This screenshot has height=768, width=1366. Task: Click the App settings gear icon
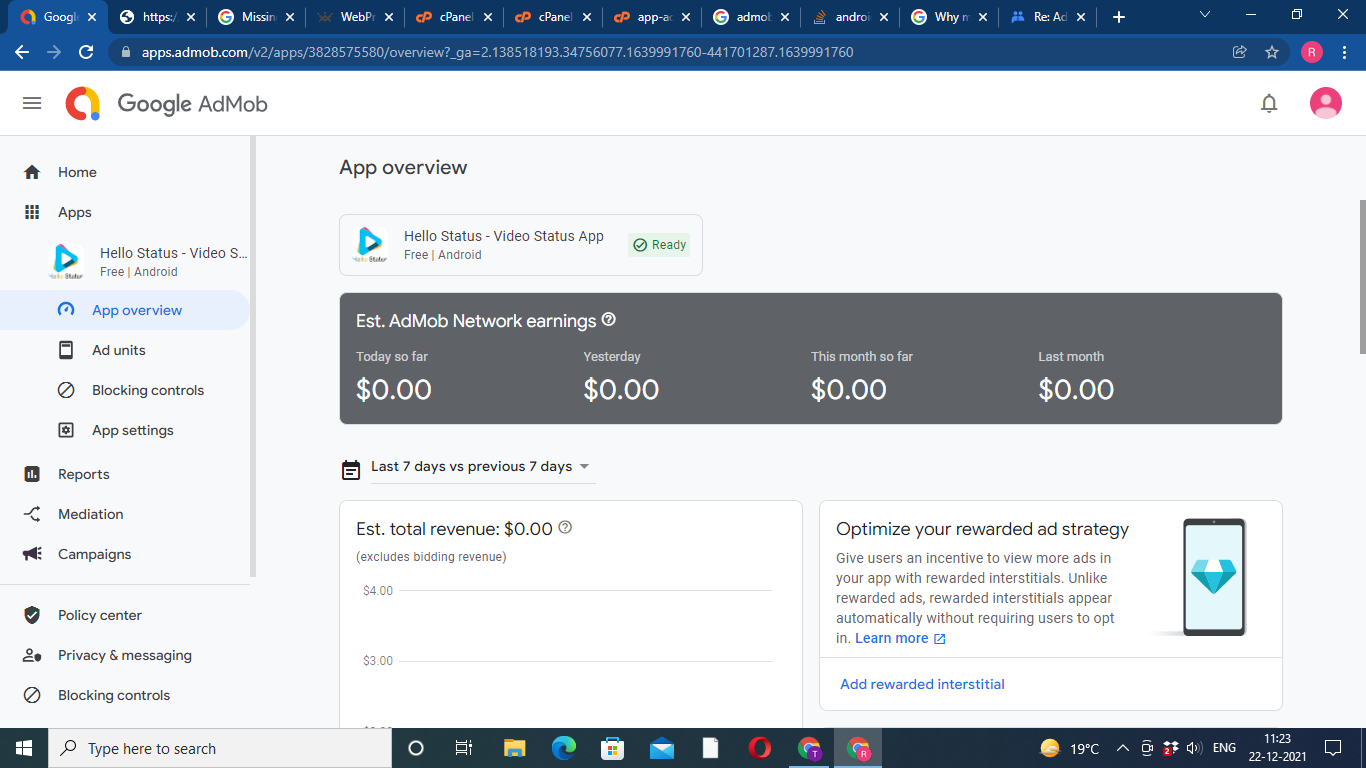(66, 430)
